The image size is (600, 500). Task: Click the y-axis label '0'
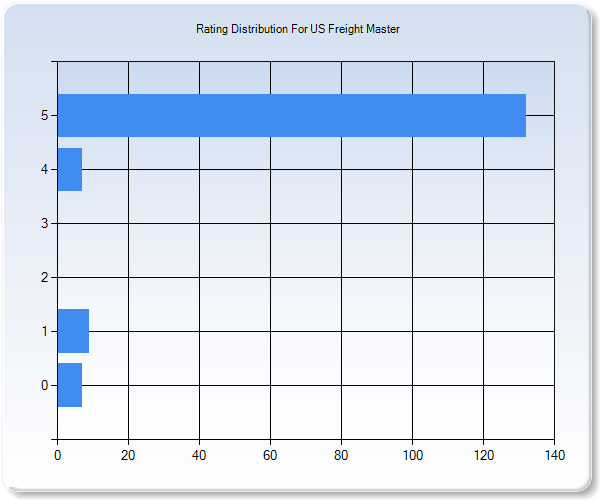pyautogui.click(x=44, y=385)
